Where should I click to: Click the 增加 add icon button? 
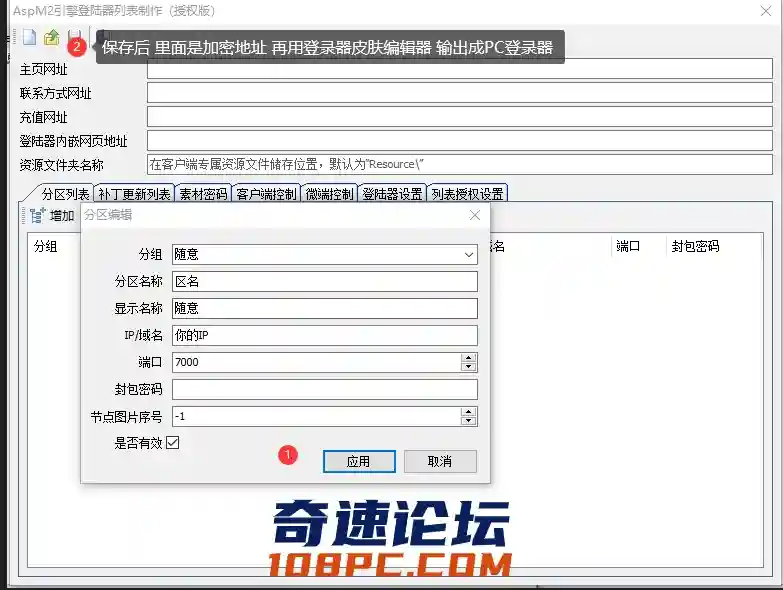click(52, 216)
